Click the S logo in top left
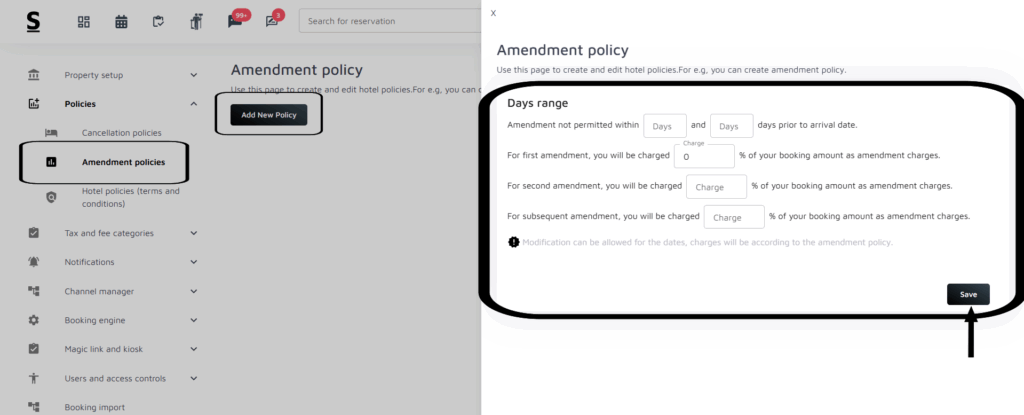This screenshot has height=415, width=1024. point(34,21)
